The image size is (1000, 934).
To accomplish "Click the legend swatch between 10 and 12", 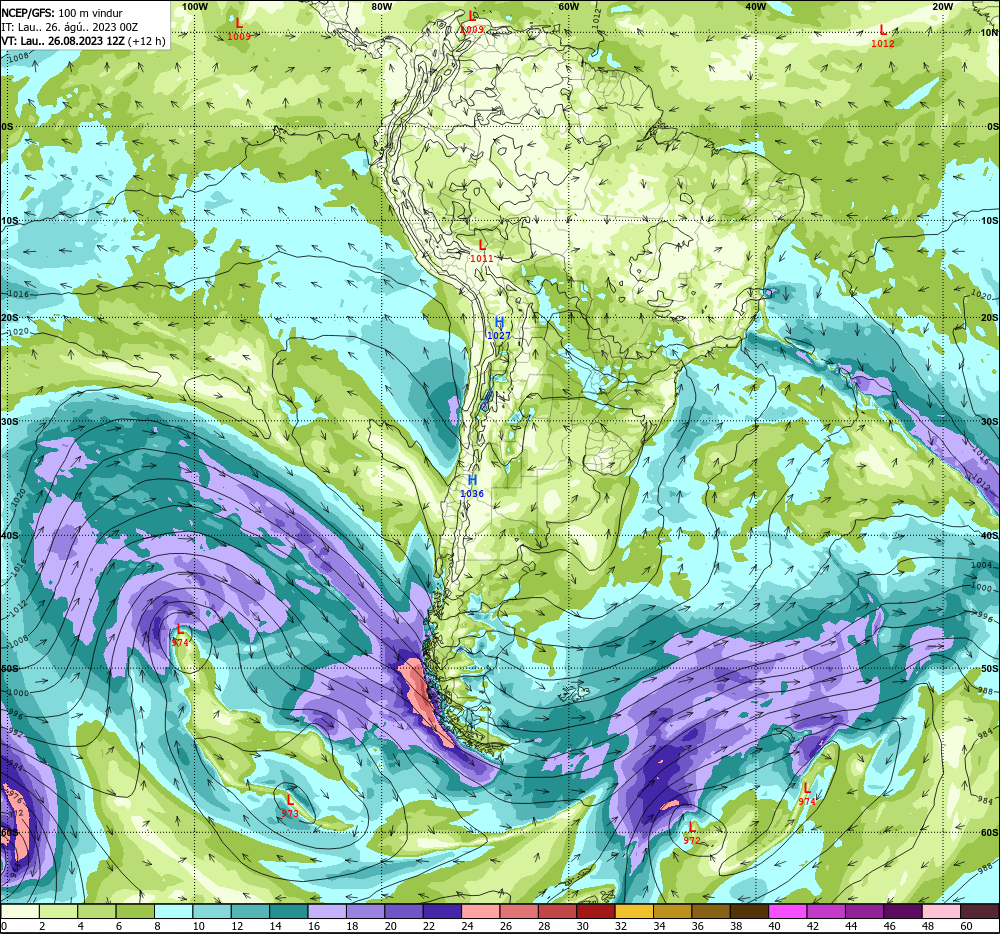I will [x=212, y=911].
